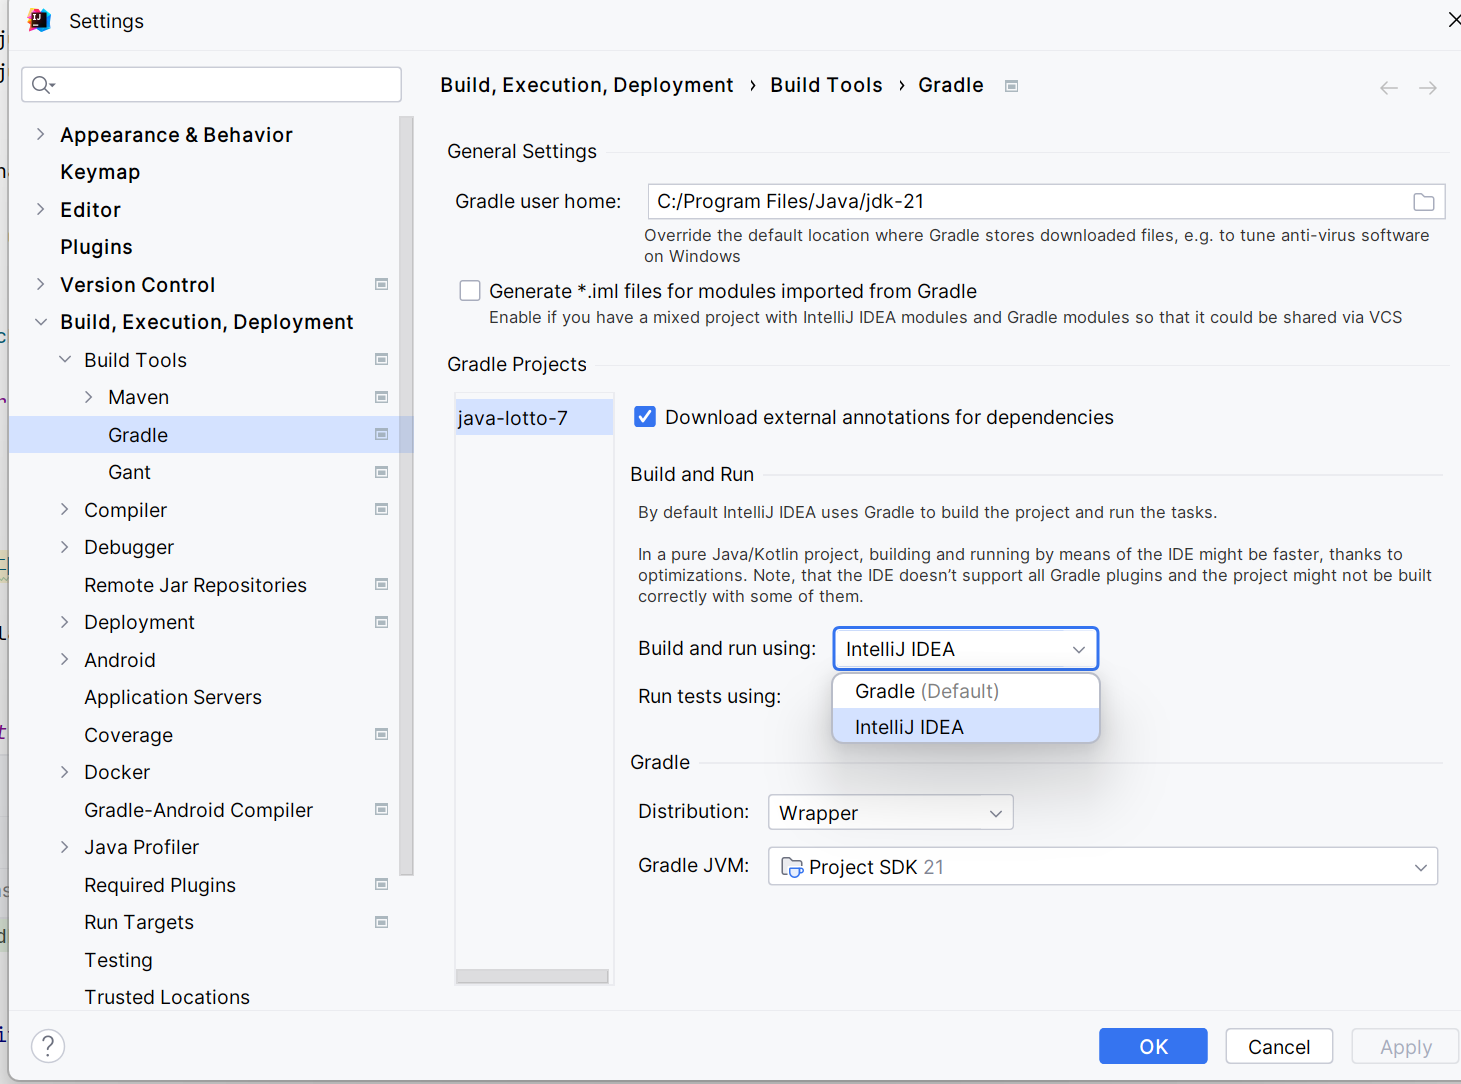This screenshot has width=1461, height=1084.
Task: Click project settings icon next to Version Control
Action: click(x=381, y=285)
